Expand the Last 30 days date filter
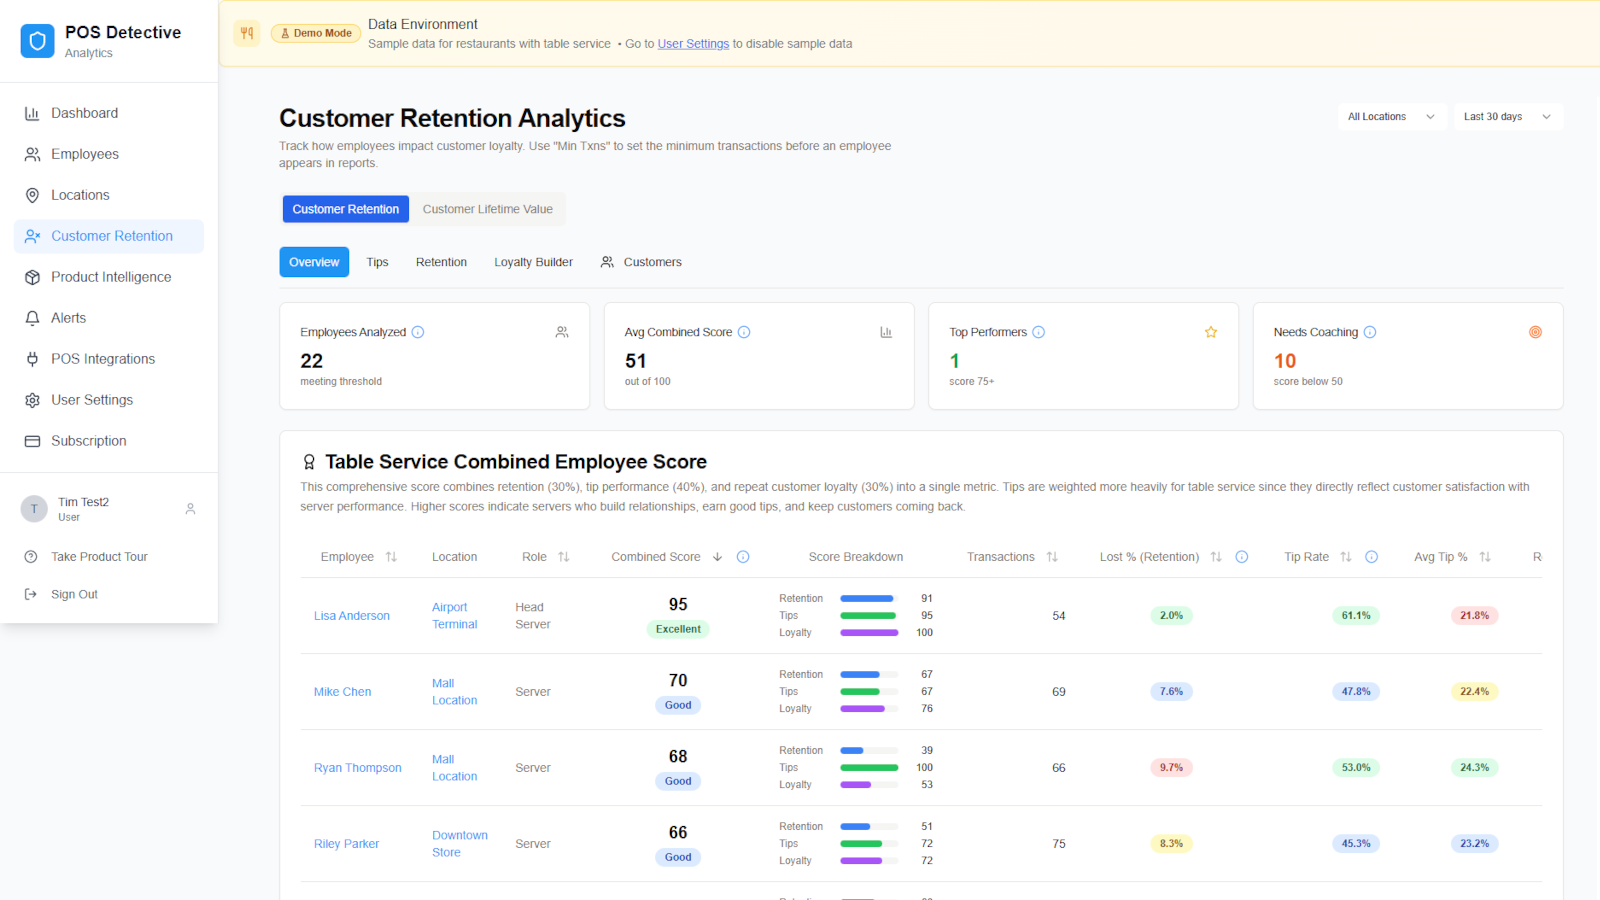The image size is (1600, 900). point(1507,117)
